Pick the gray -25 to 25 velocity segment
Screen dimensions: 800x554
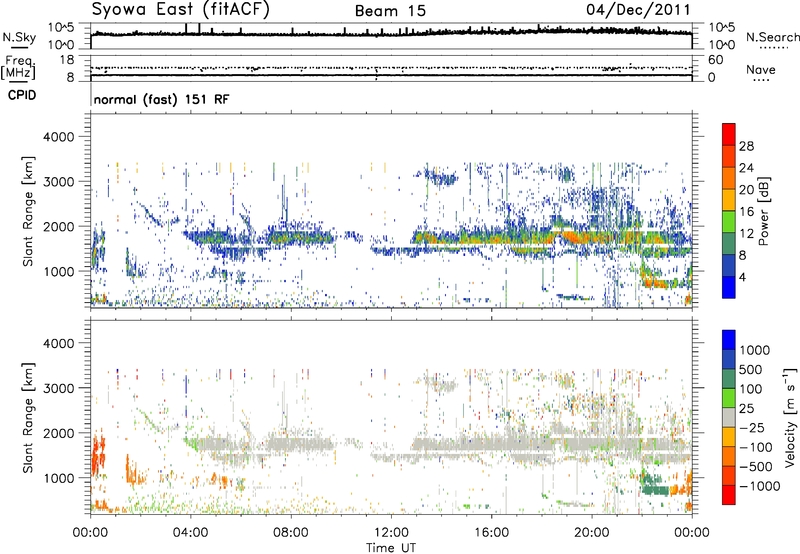pos(729,417)
